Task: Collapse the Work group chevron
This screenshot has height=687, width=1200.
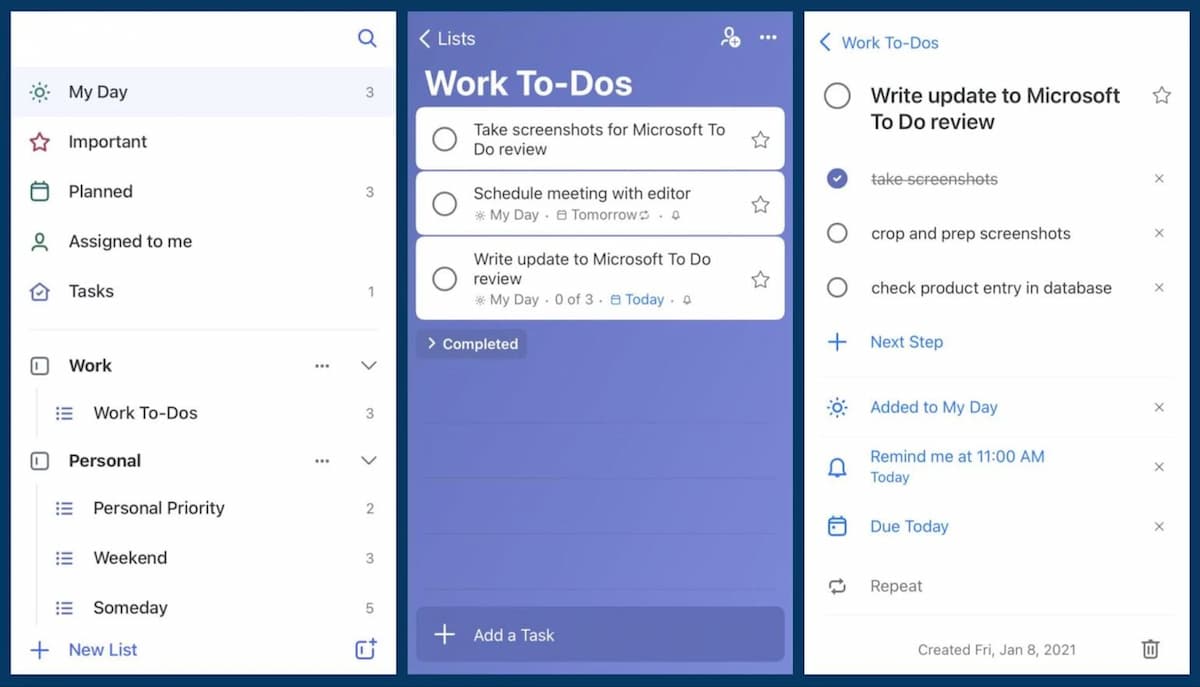Action: (x=368, y=366)
